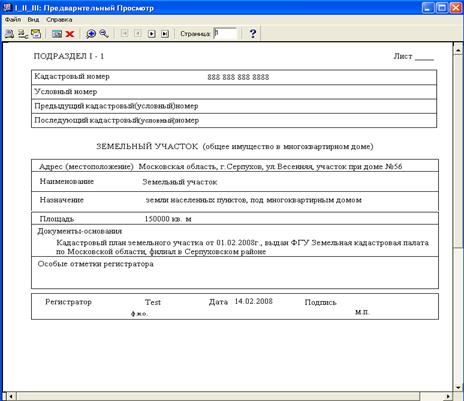Minimize the preview window
Screen dimensions: 464x401
(428, 8)
